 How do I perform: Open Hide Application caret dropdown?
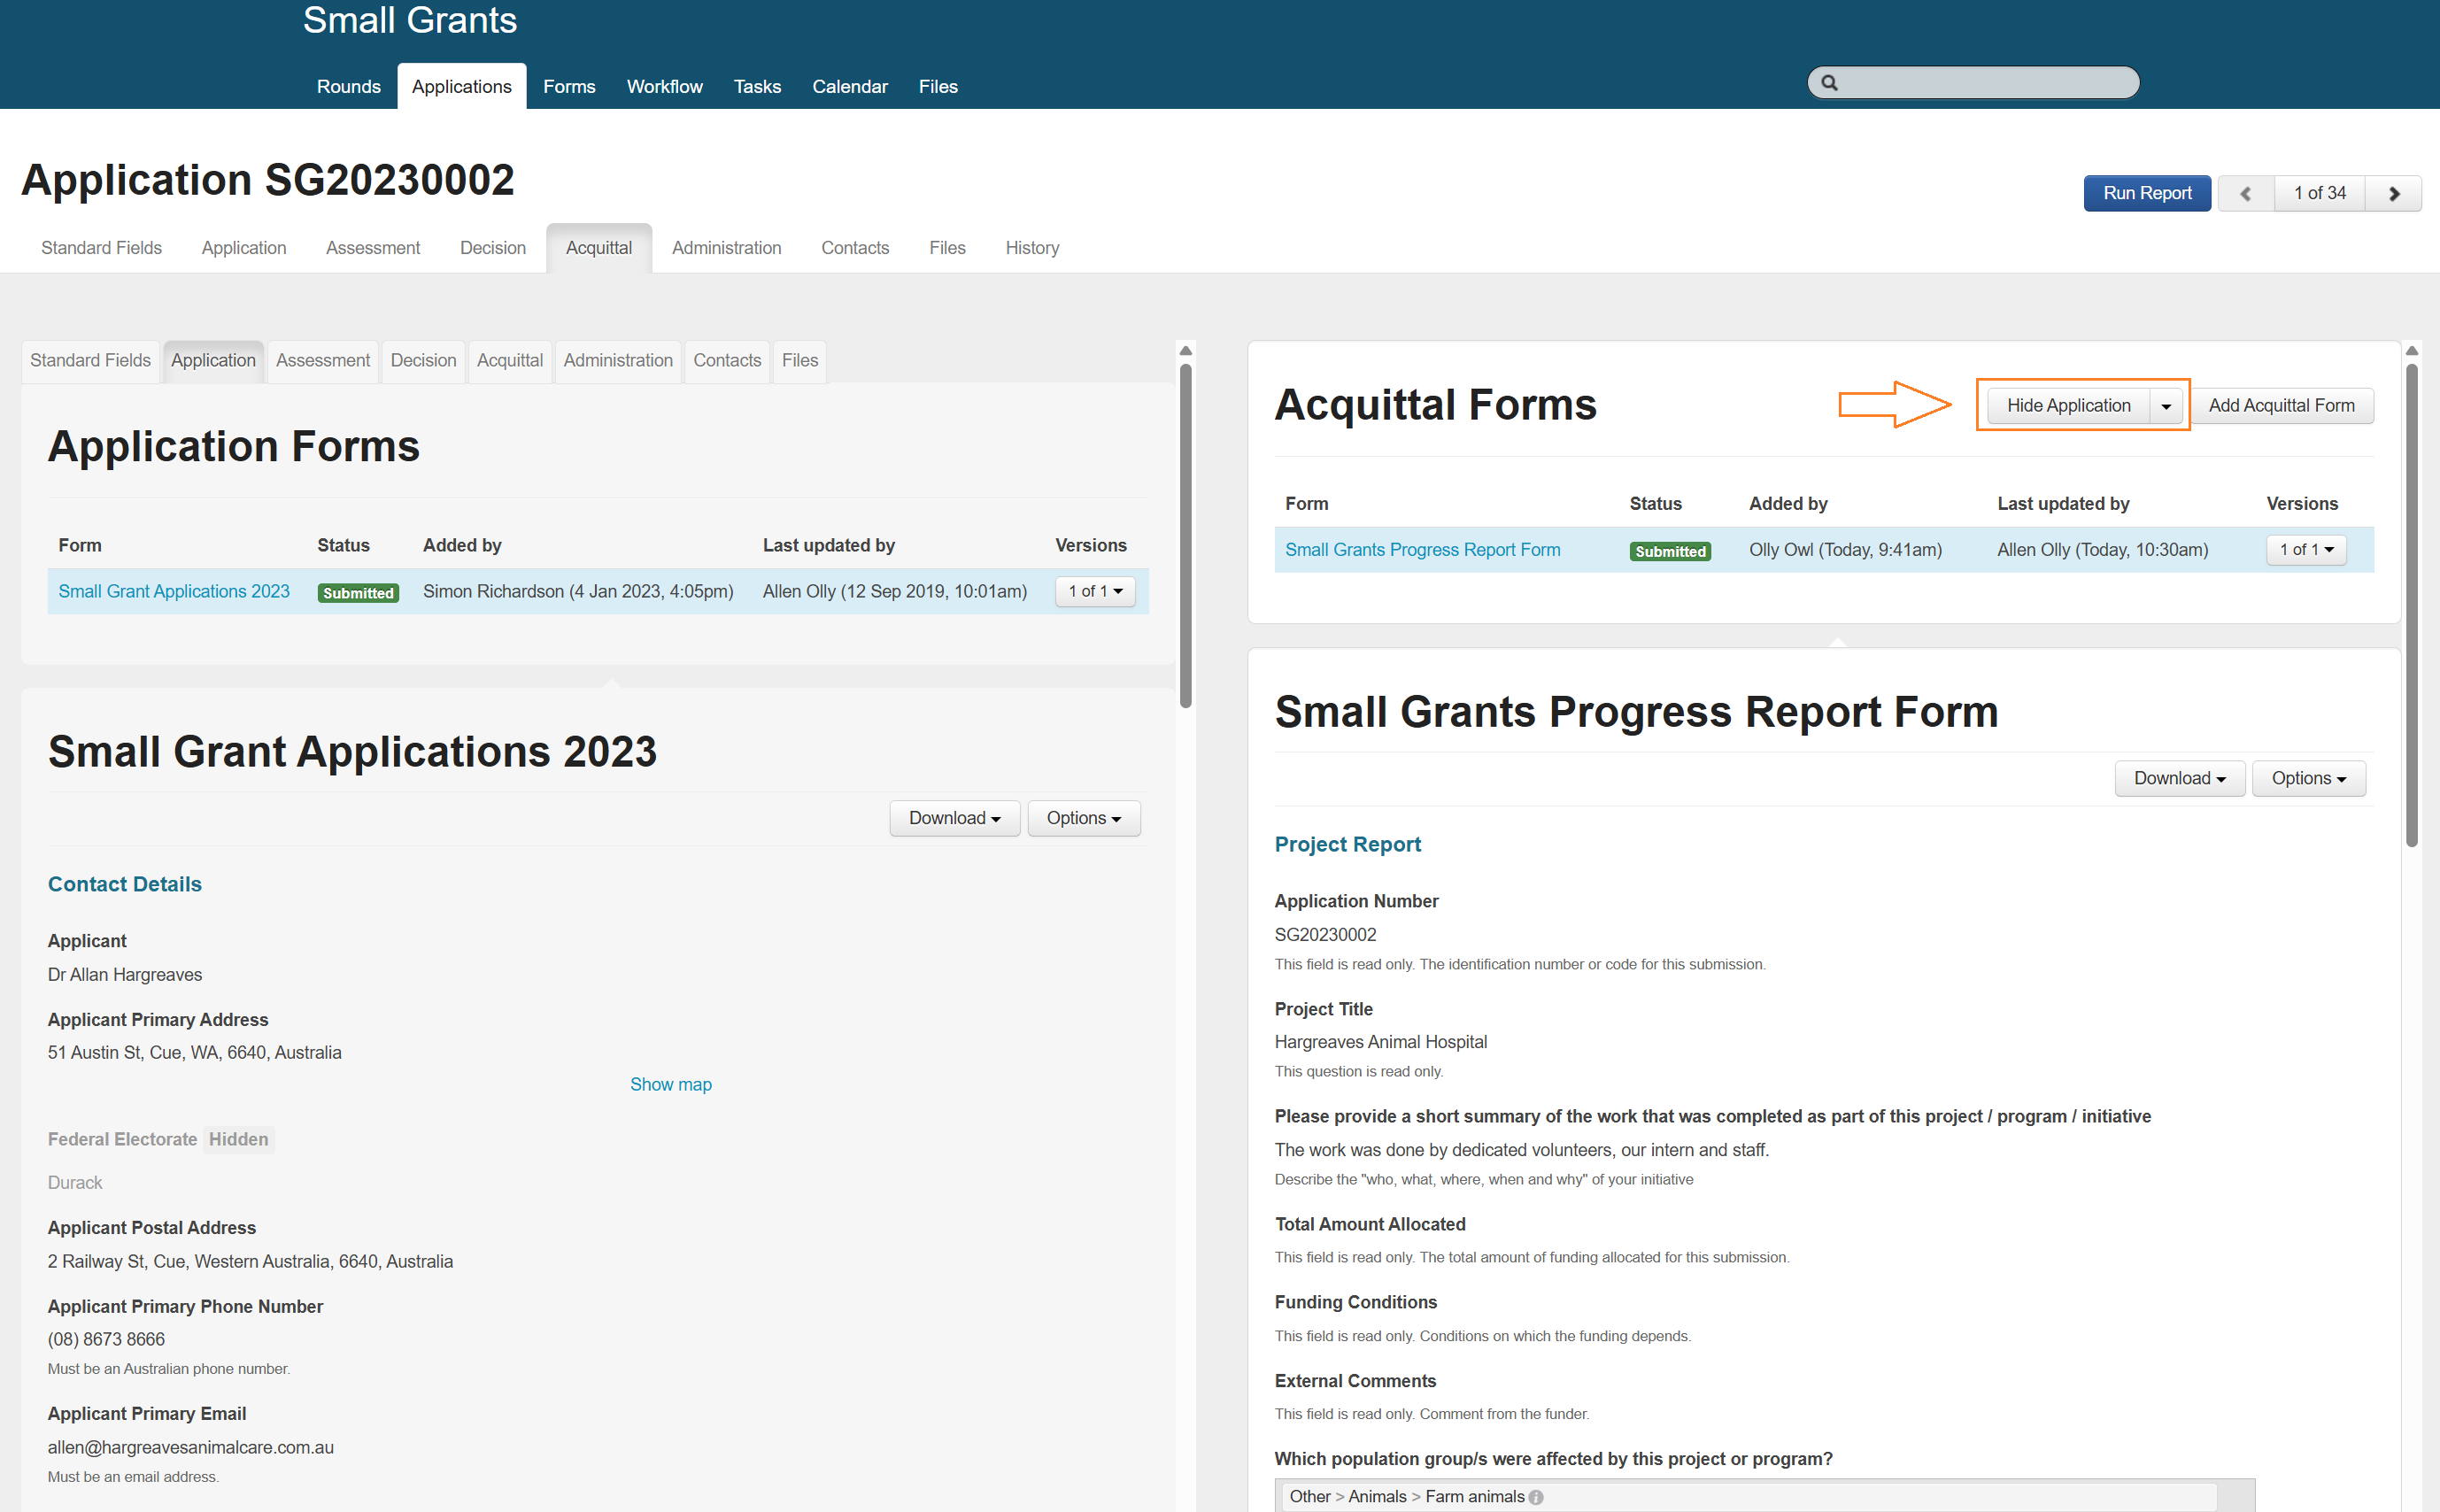(2165, 406)
